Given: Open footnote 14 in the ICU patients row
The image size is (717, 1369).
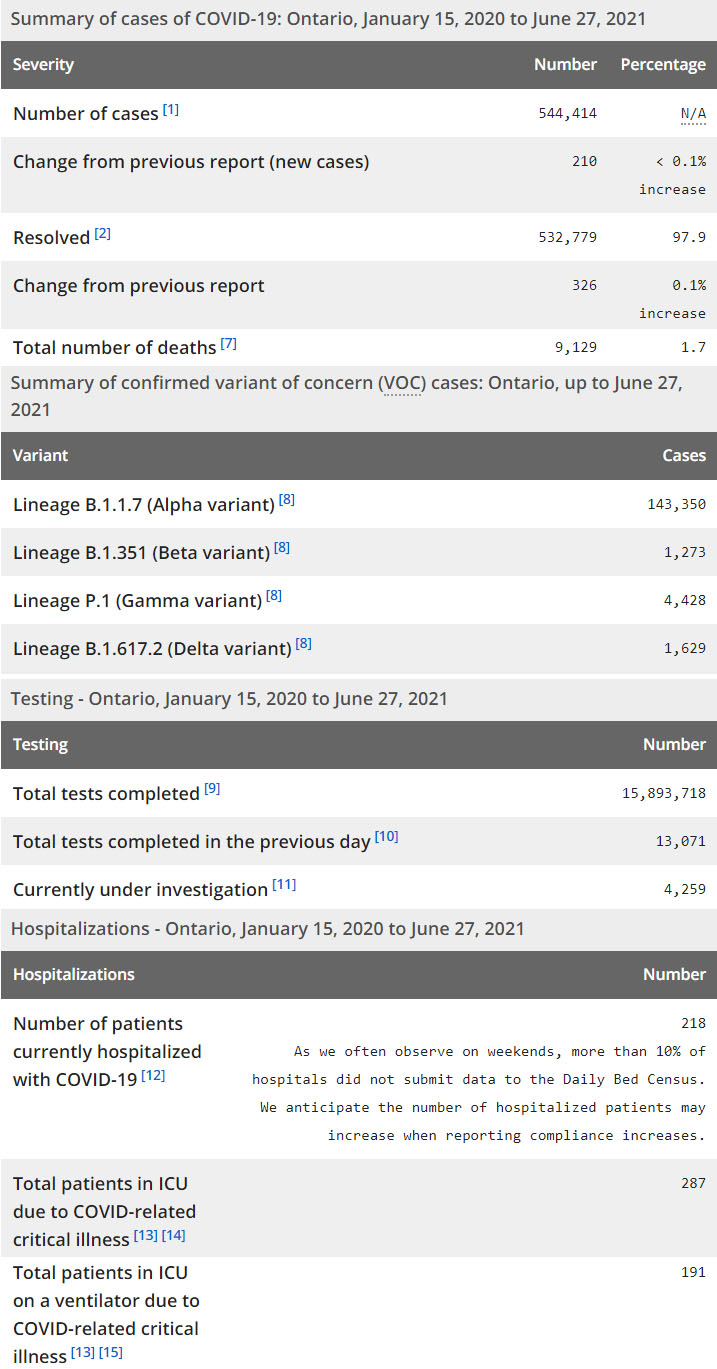Looking at the screenshot, I should tap(174, 1235).
